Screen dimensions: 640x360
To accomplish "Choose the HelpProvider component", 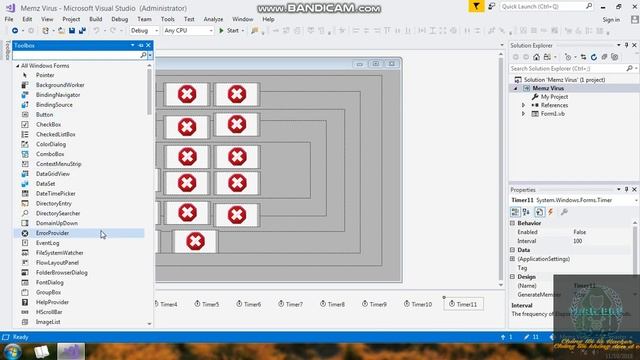I will [x=52, y=302].
